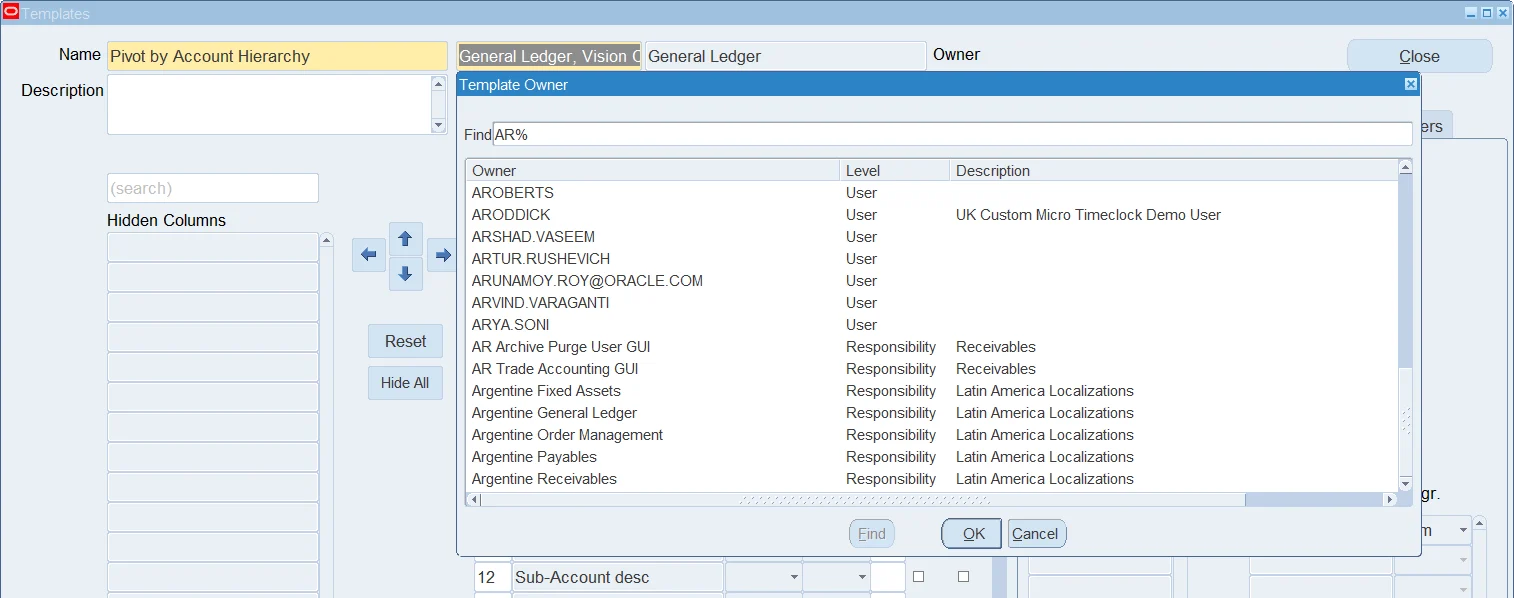
Task: Click the Owner column header
Action: (x=654, y=171)
